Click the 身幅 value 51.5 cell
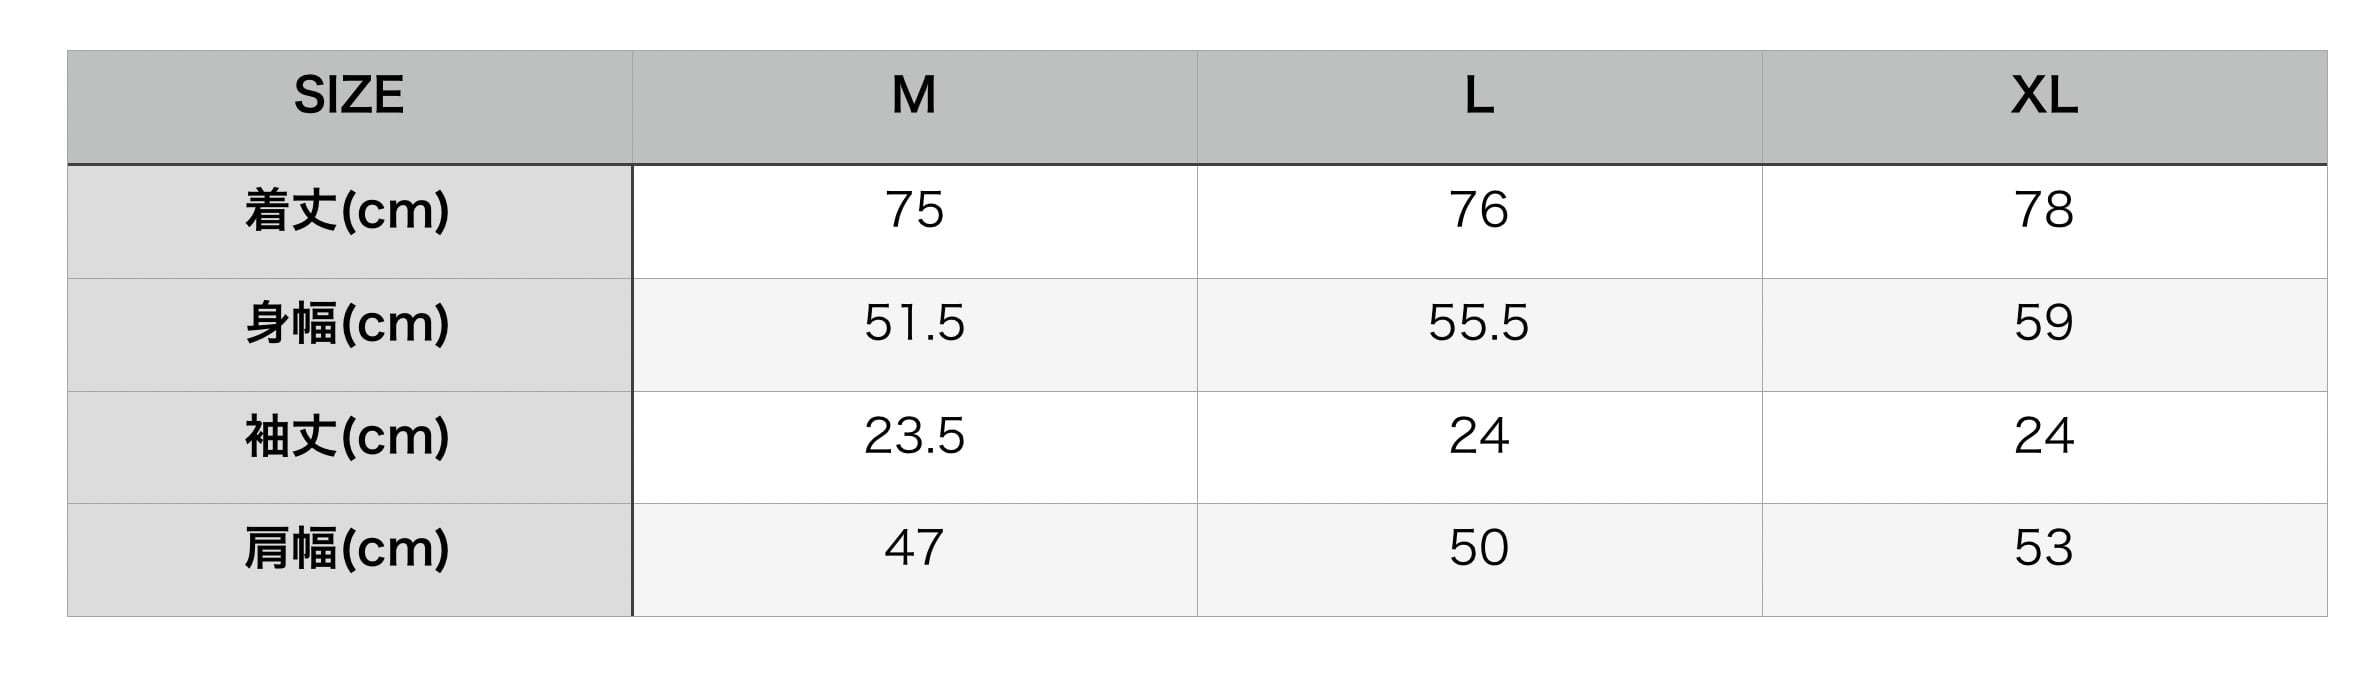 (x=914, y=324)
